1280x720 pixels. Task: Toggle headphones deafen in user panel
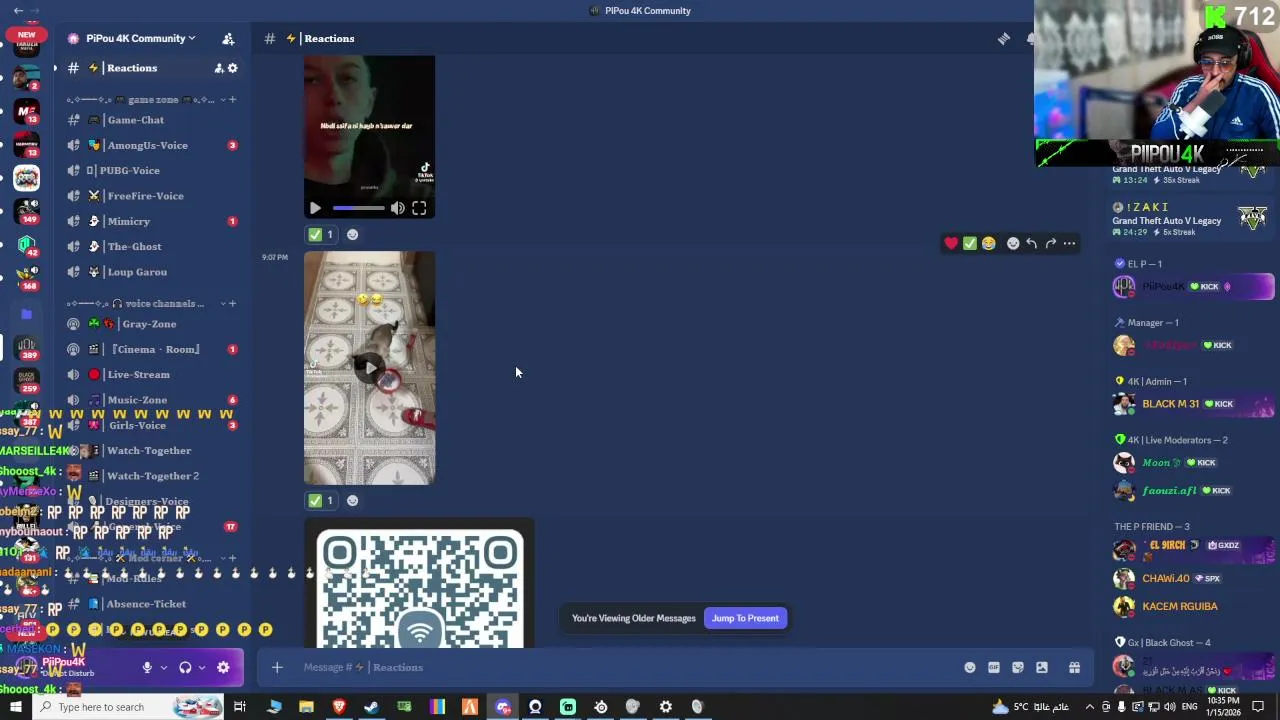tap(185, 667)
